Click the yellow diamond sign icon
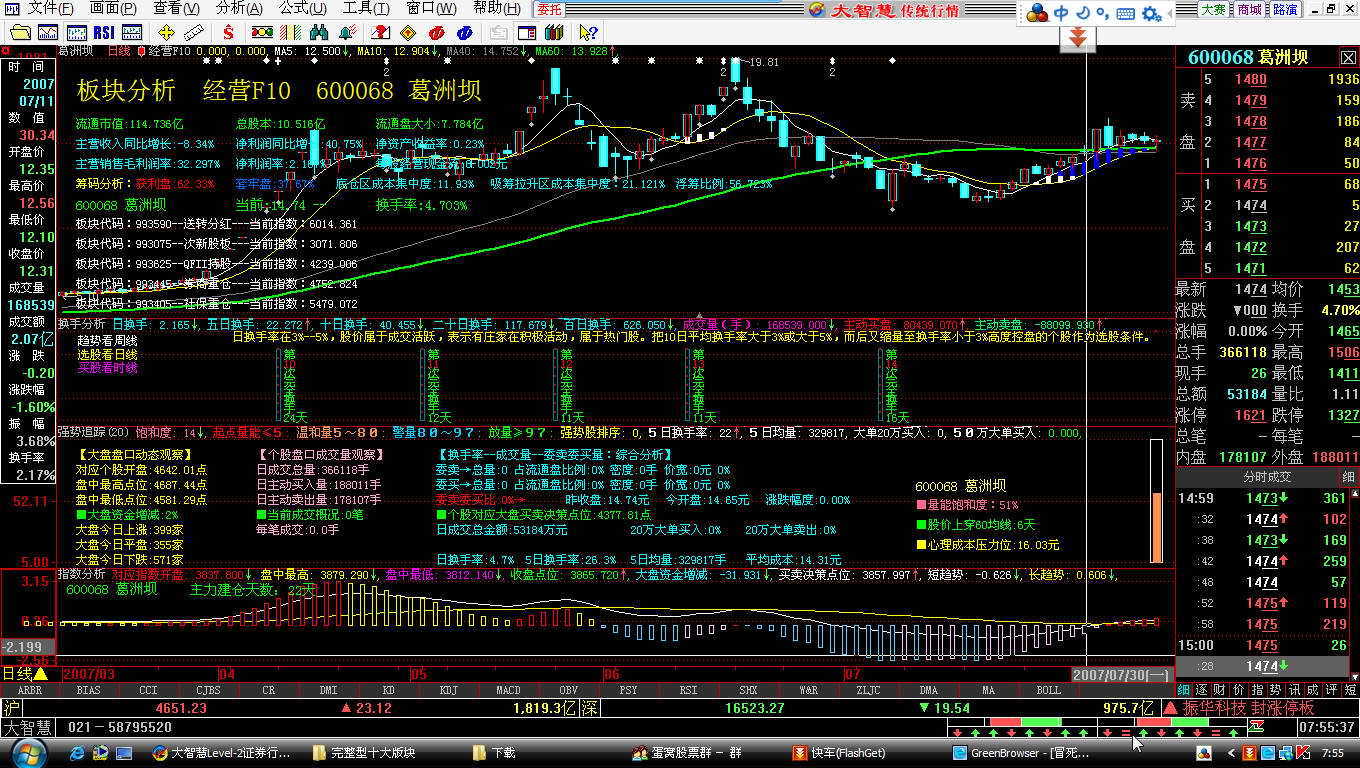The image size is (1360, 768). pos(409,33)
